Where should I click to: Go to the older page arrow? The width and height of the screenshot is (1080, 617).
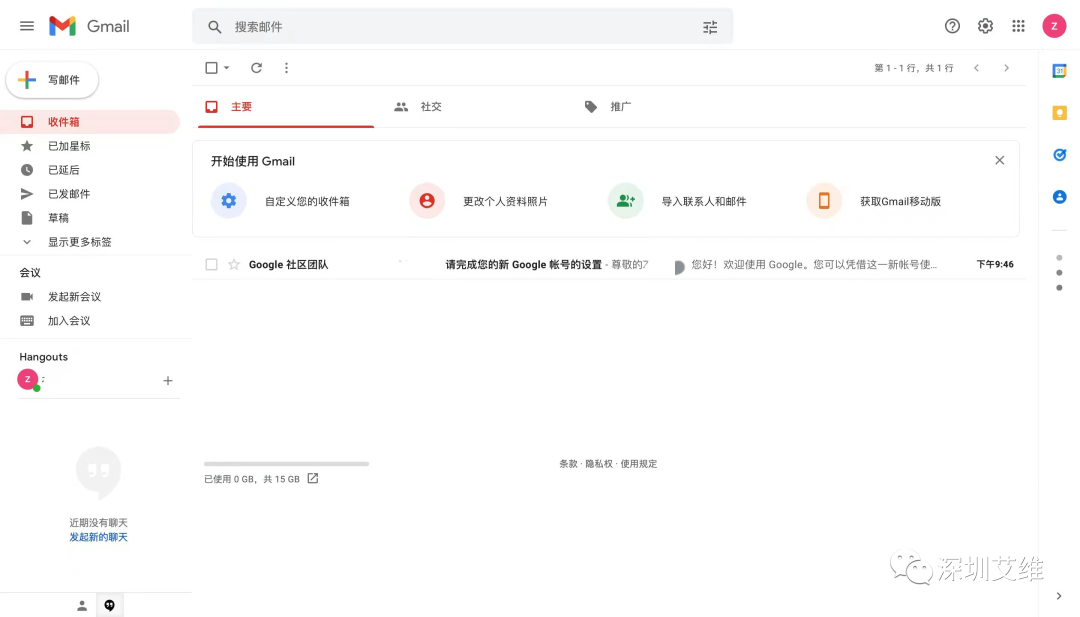pos(1006,67)
